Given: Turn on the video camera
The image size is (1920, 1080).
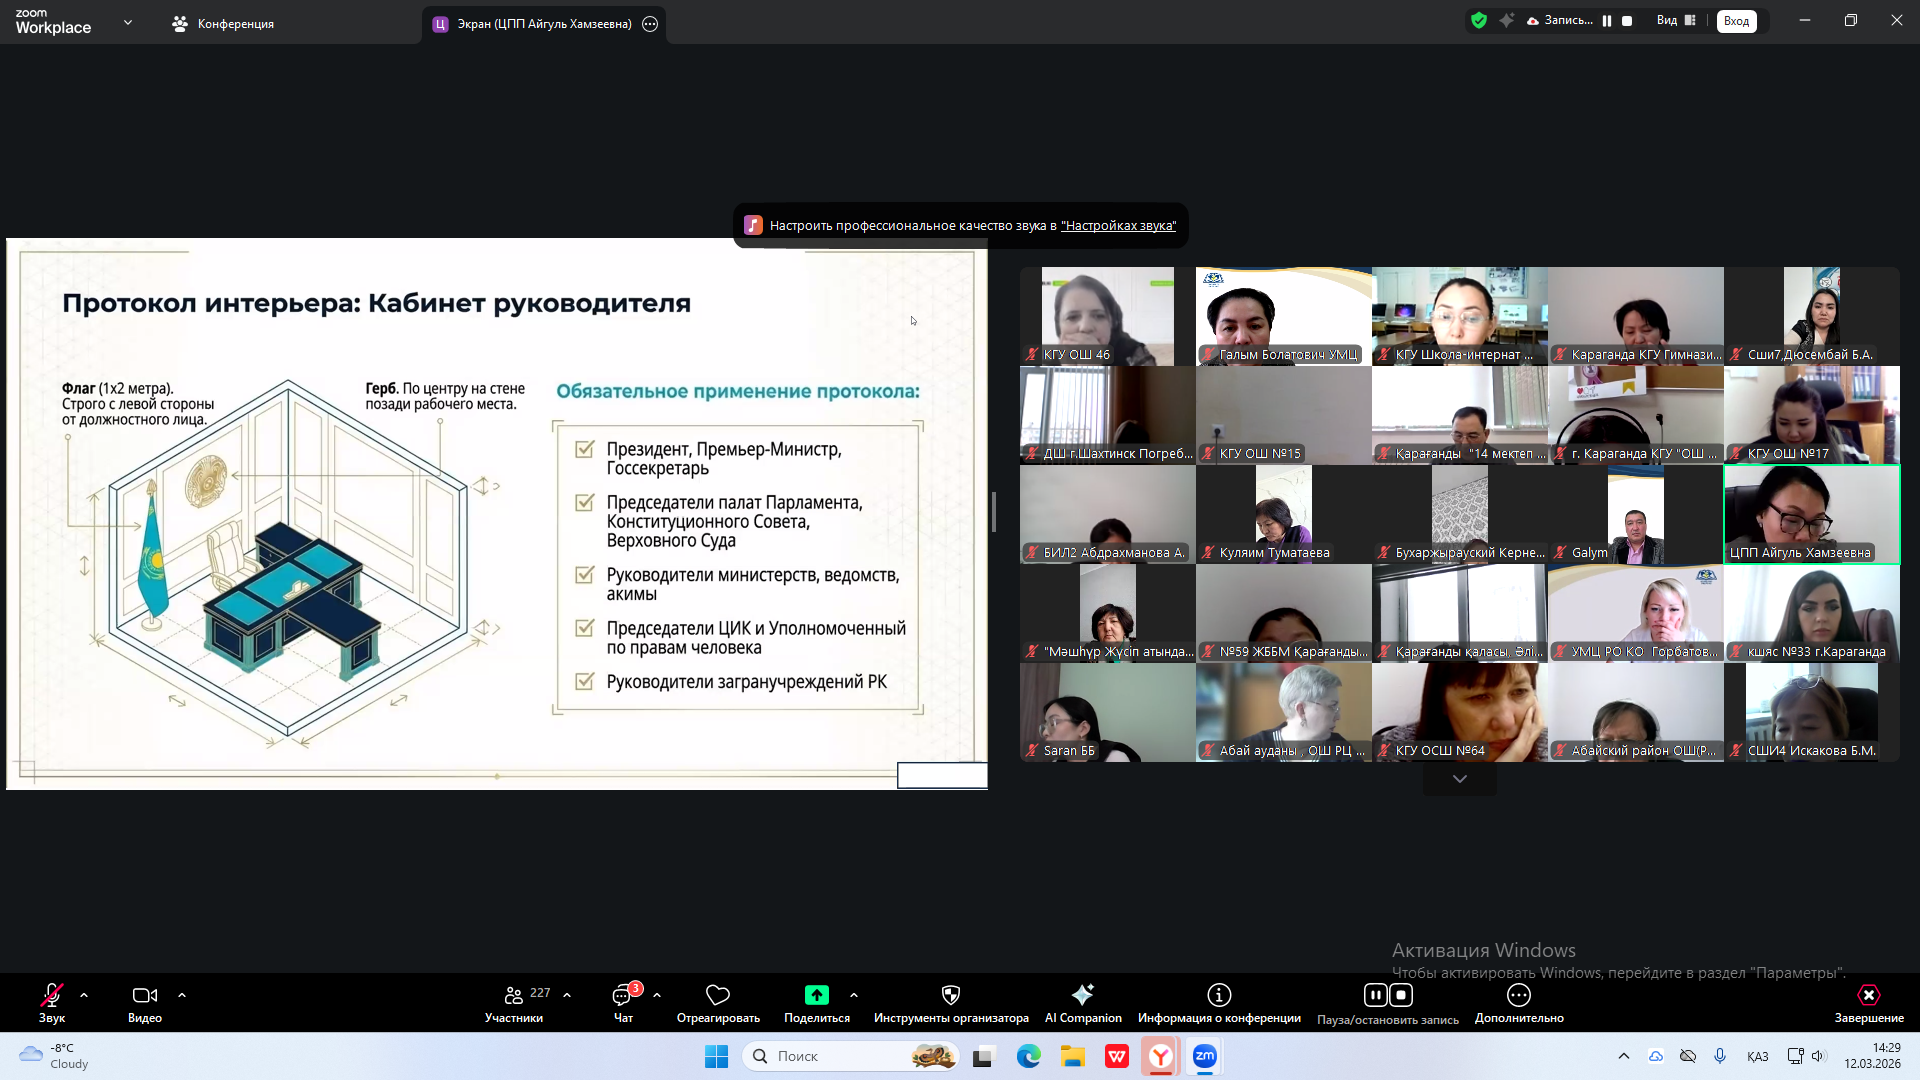Looking at the screenshot, I should 144,995.
